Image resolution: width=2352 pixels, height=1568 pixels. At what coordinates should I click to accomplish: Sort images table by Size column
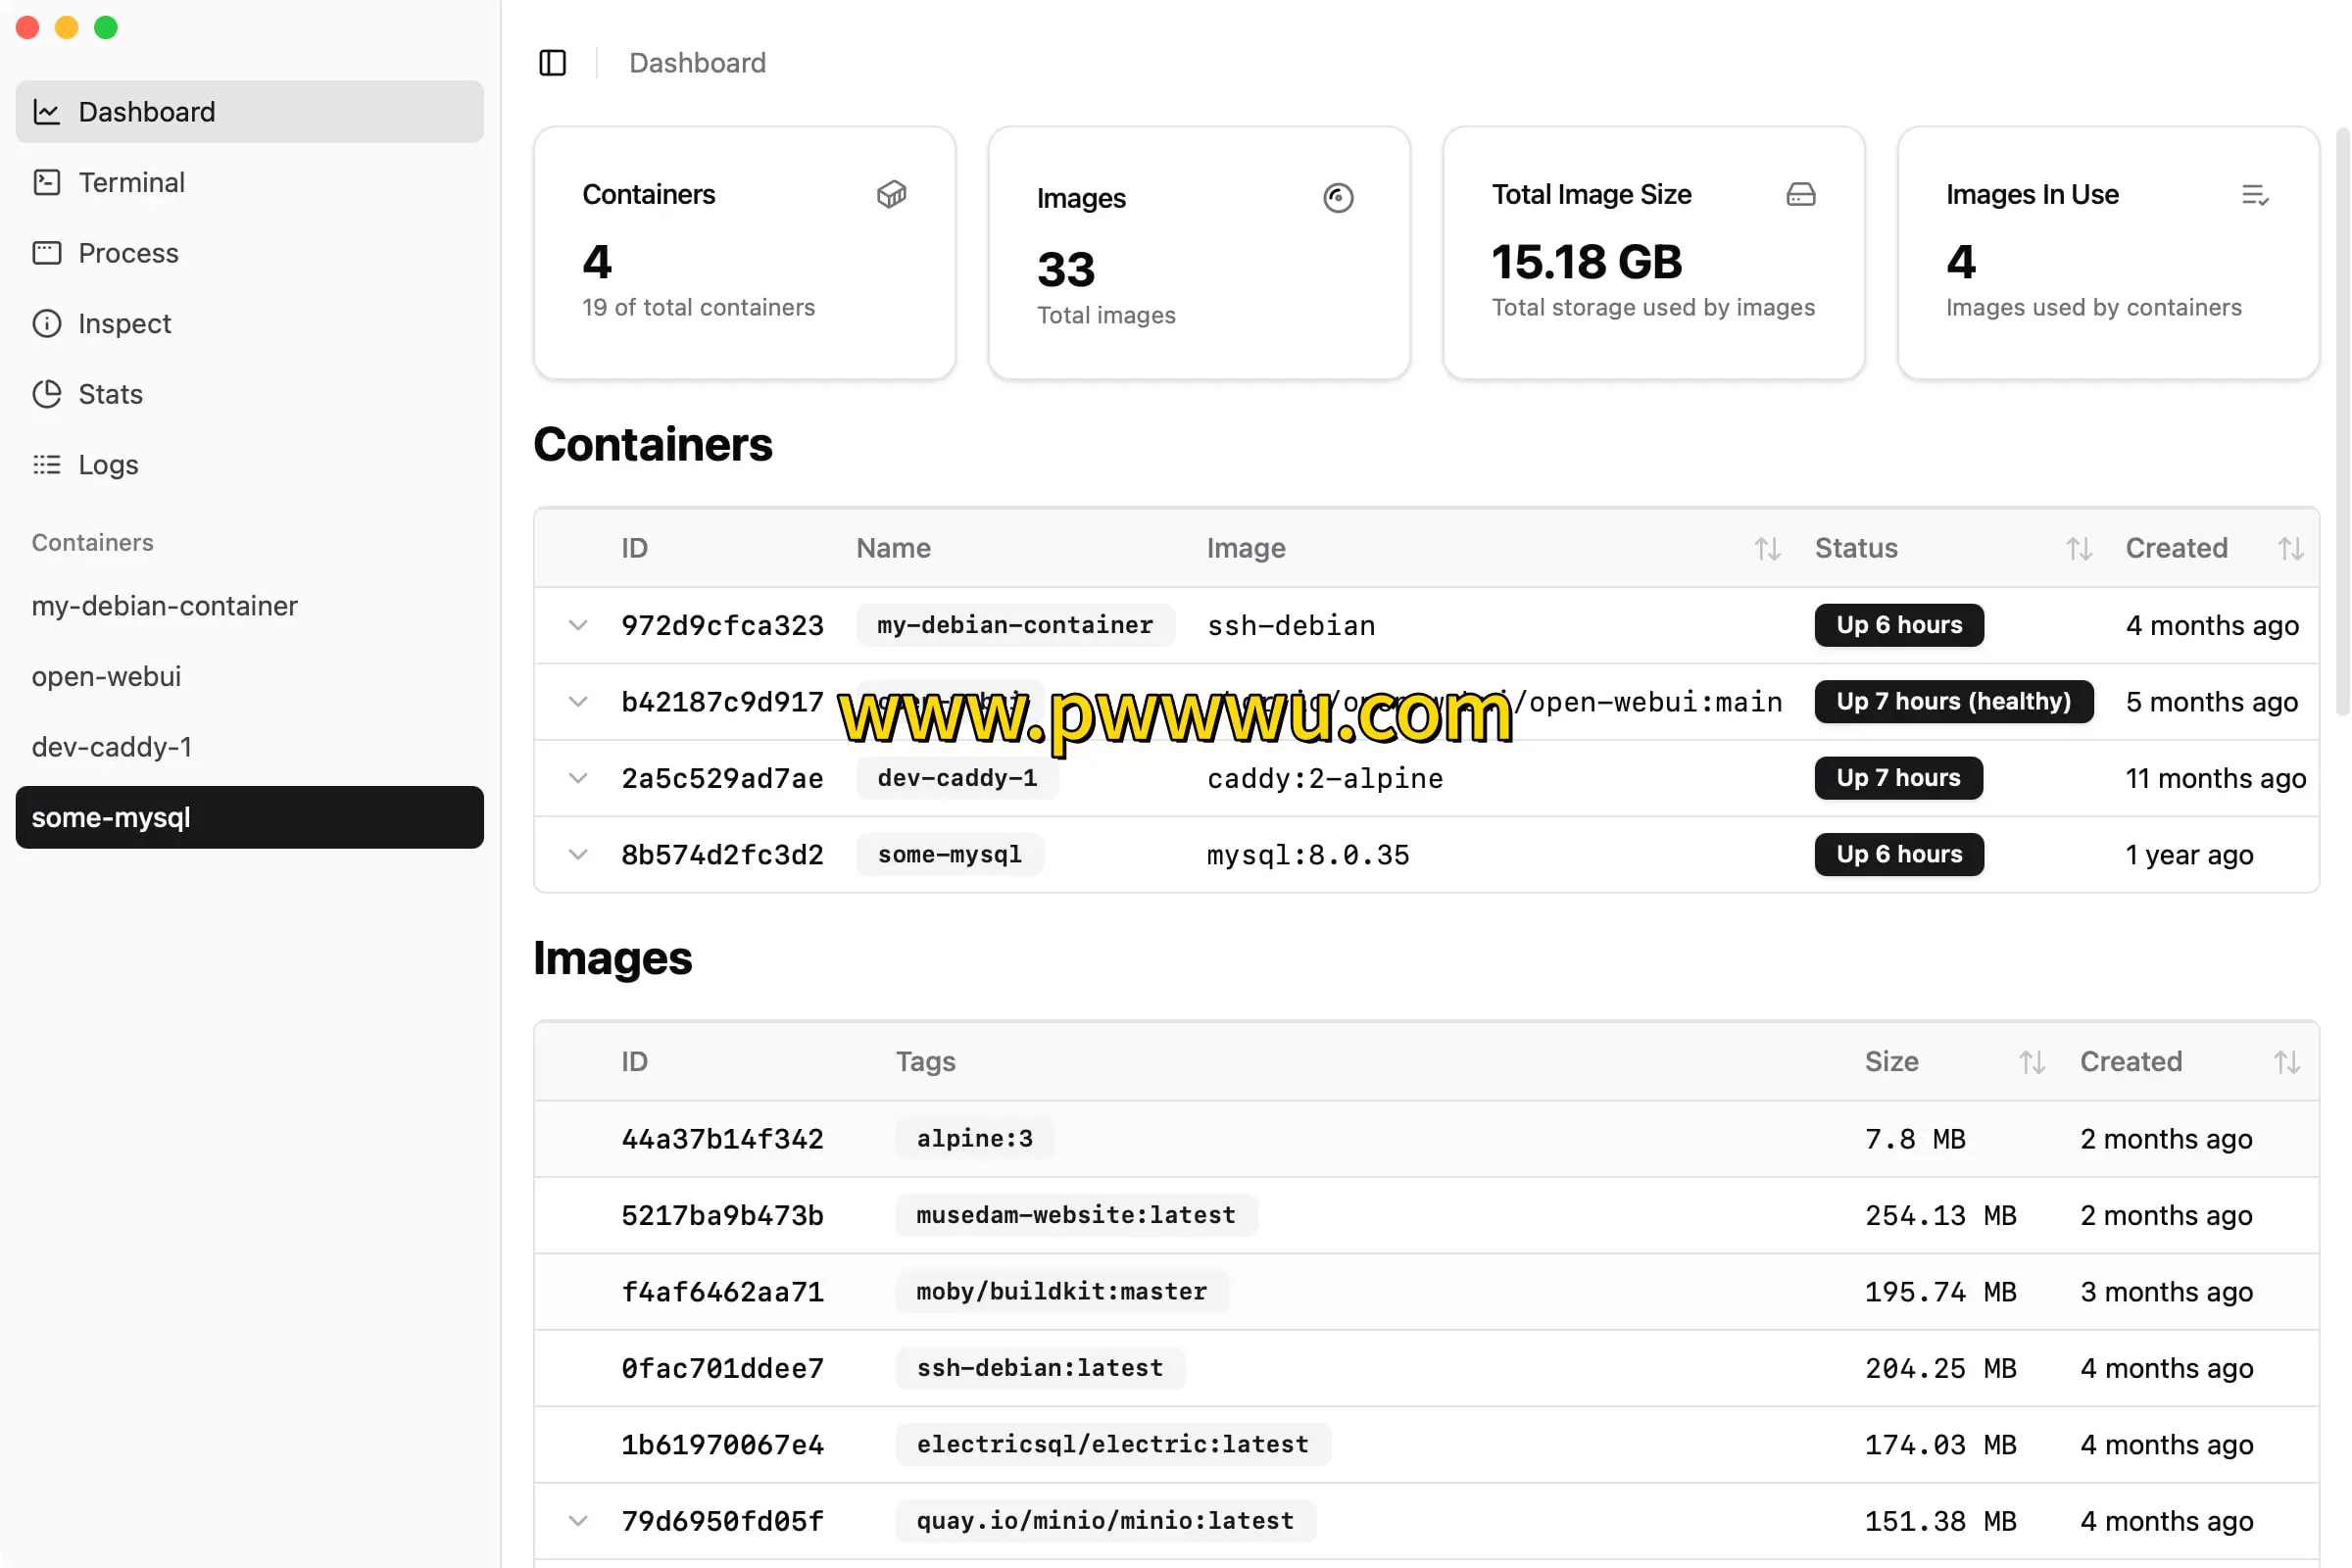click(2031, 1062)
